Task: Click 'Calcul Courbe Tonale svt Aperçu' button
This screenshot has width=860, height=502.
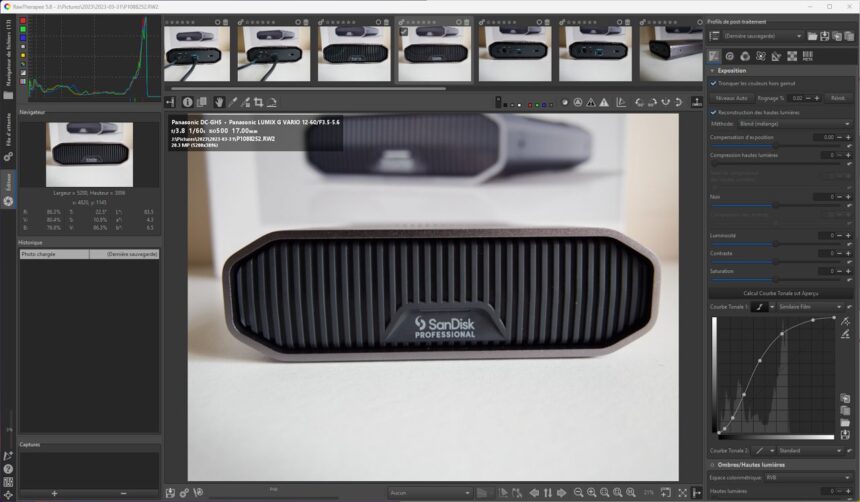Action: click(780, 294)
